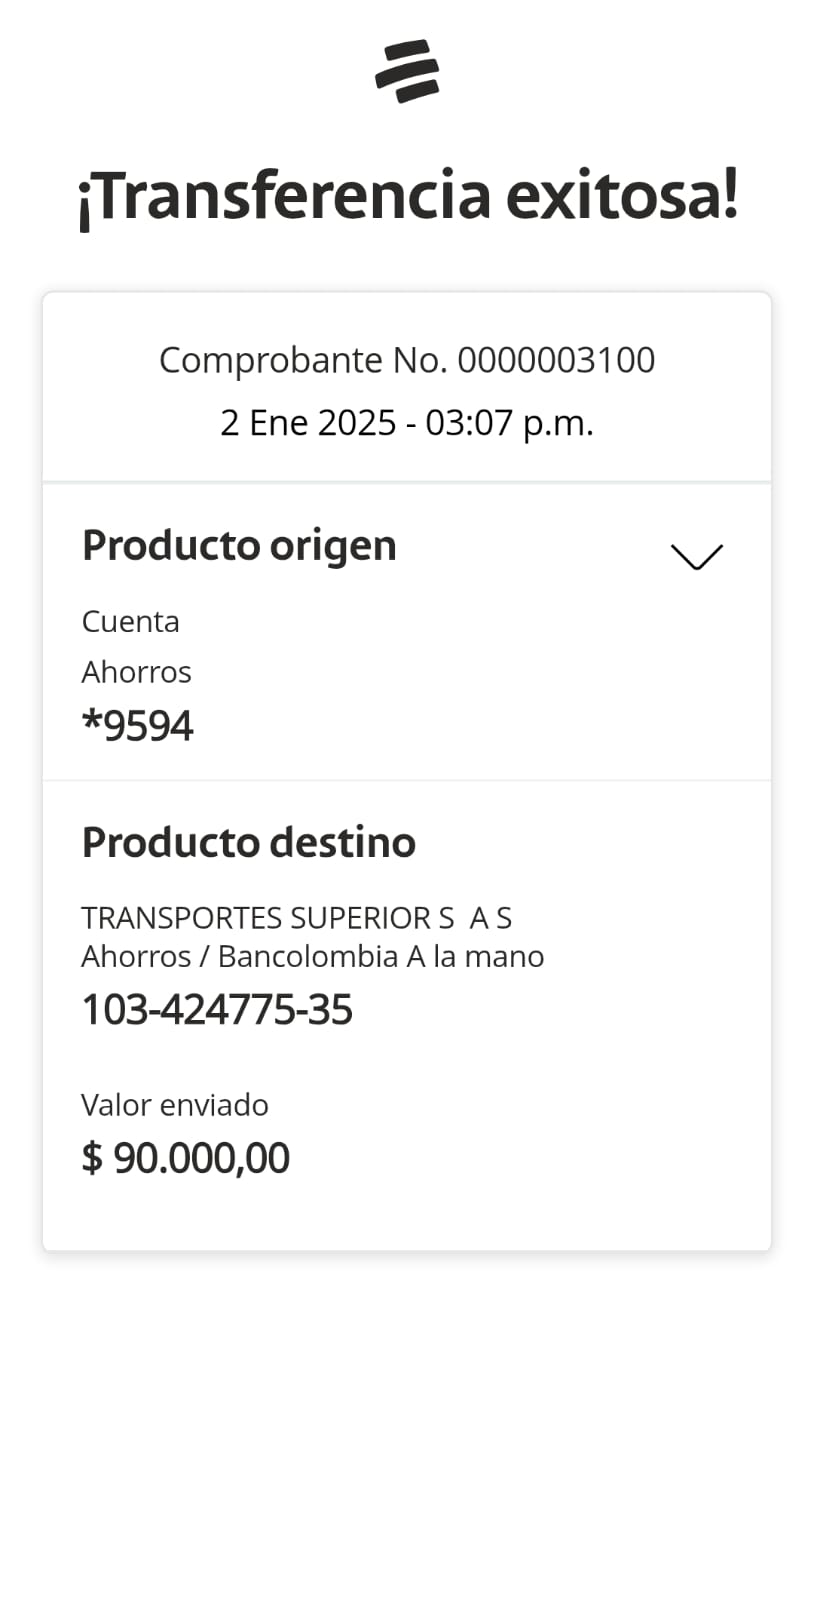814x1600 pixels.
Task: Expand the Producto origen chevron
Action: pos(696,556)
